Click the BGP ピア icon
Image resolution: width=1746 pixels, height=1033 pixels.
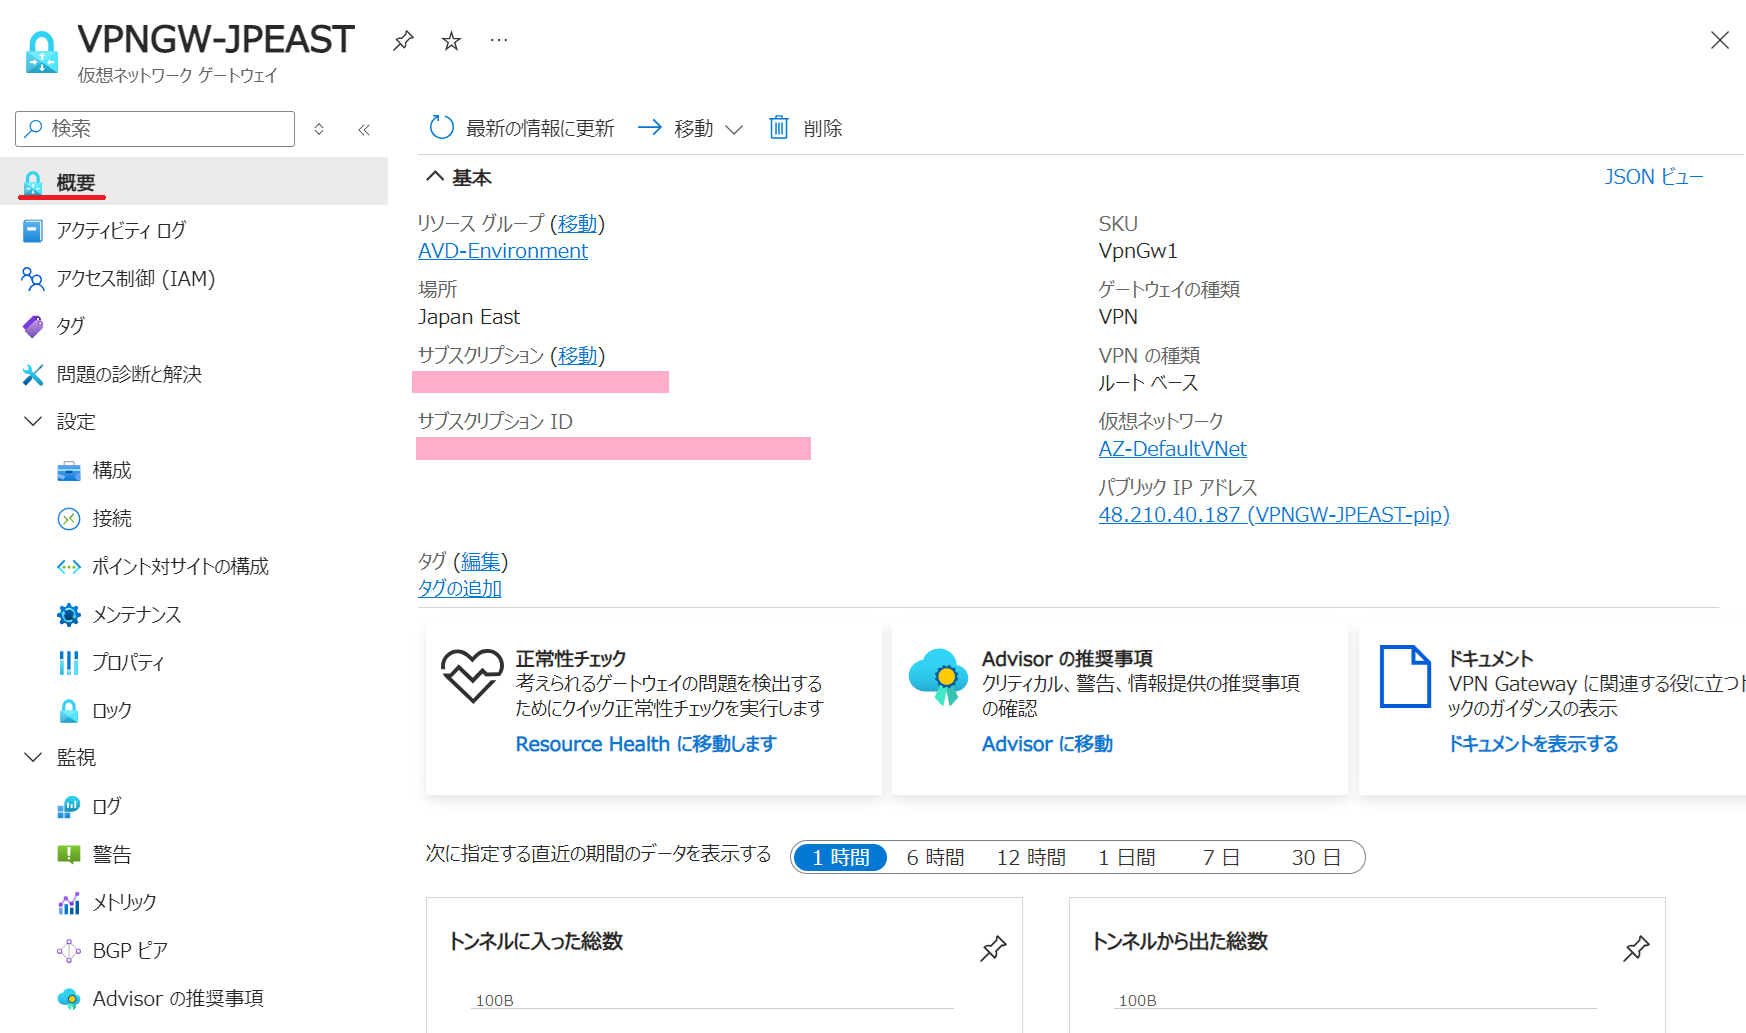point(69,951)
